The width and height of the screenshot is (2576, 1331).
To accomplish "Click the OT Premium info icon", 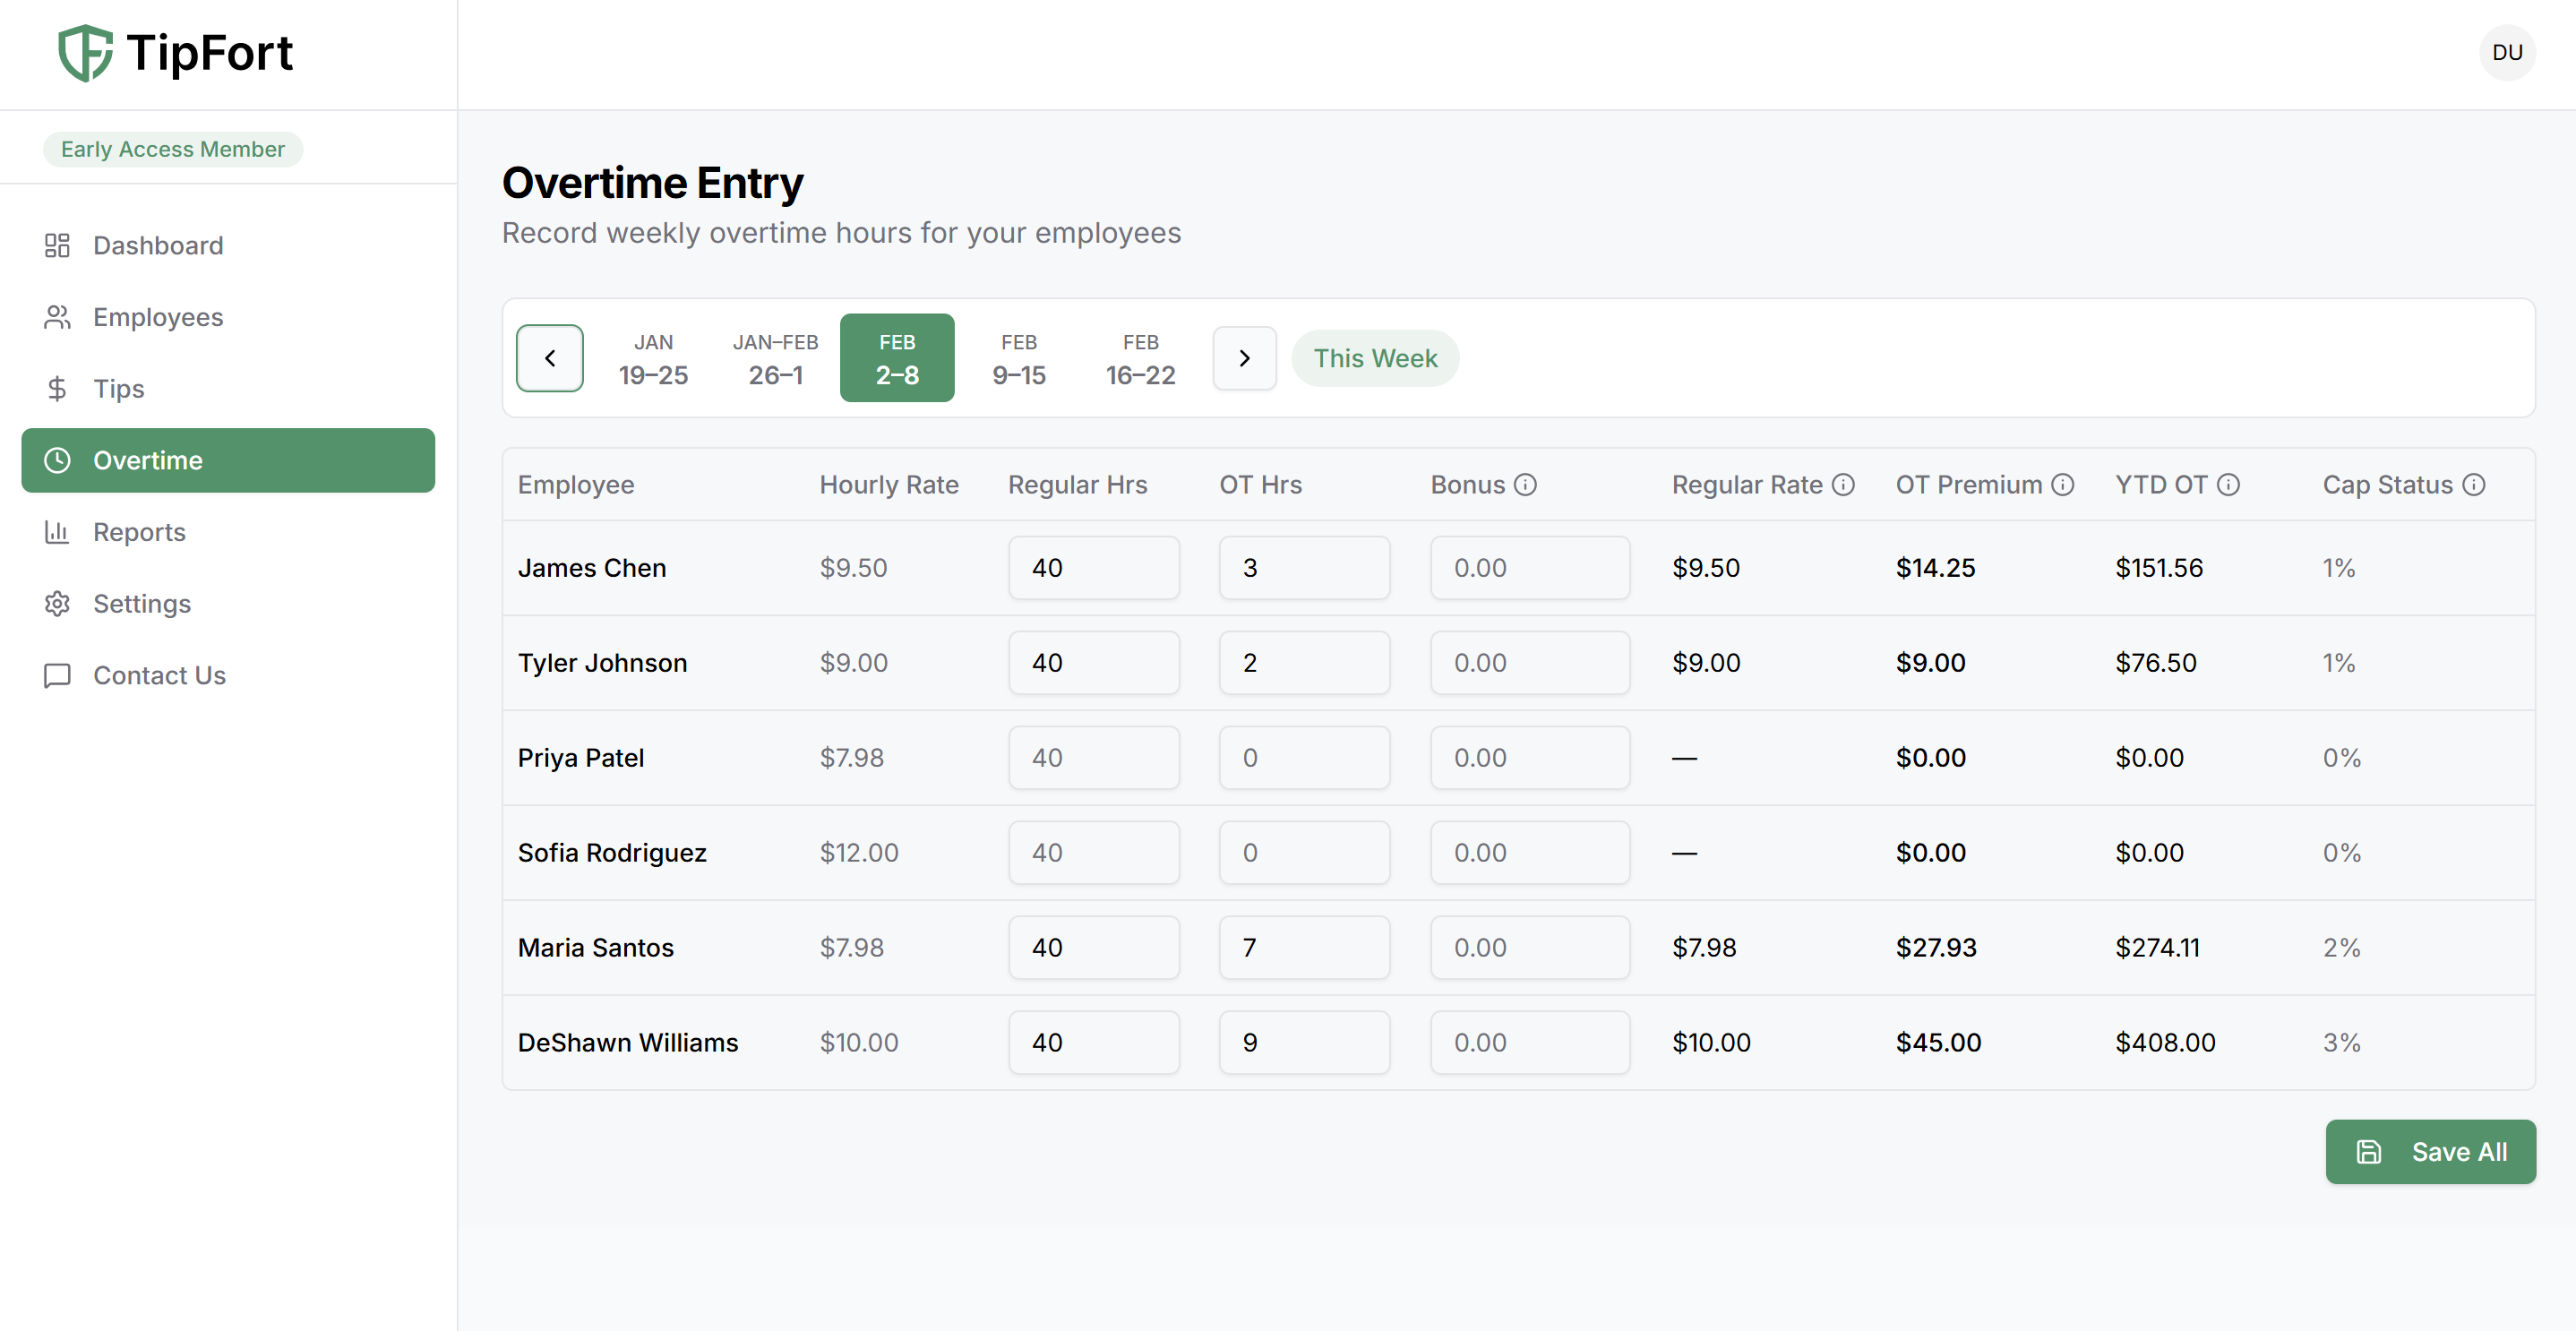I will pos(2063,484).
